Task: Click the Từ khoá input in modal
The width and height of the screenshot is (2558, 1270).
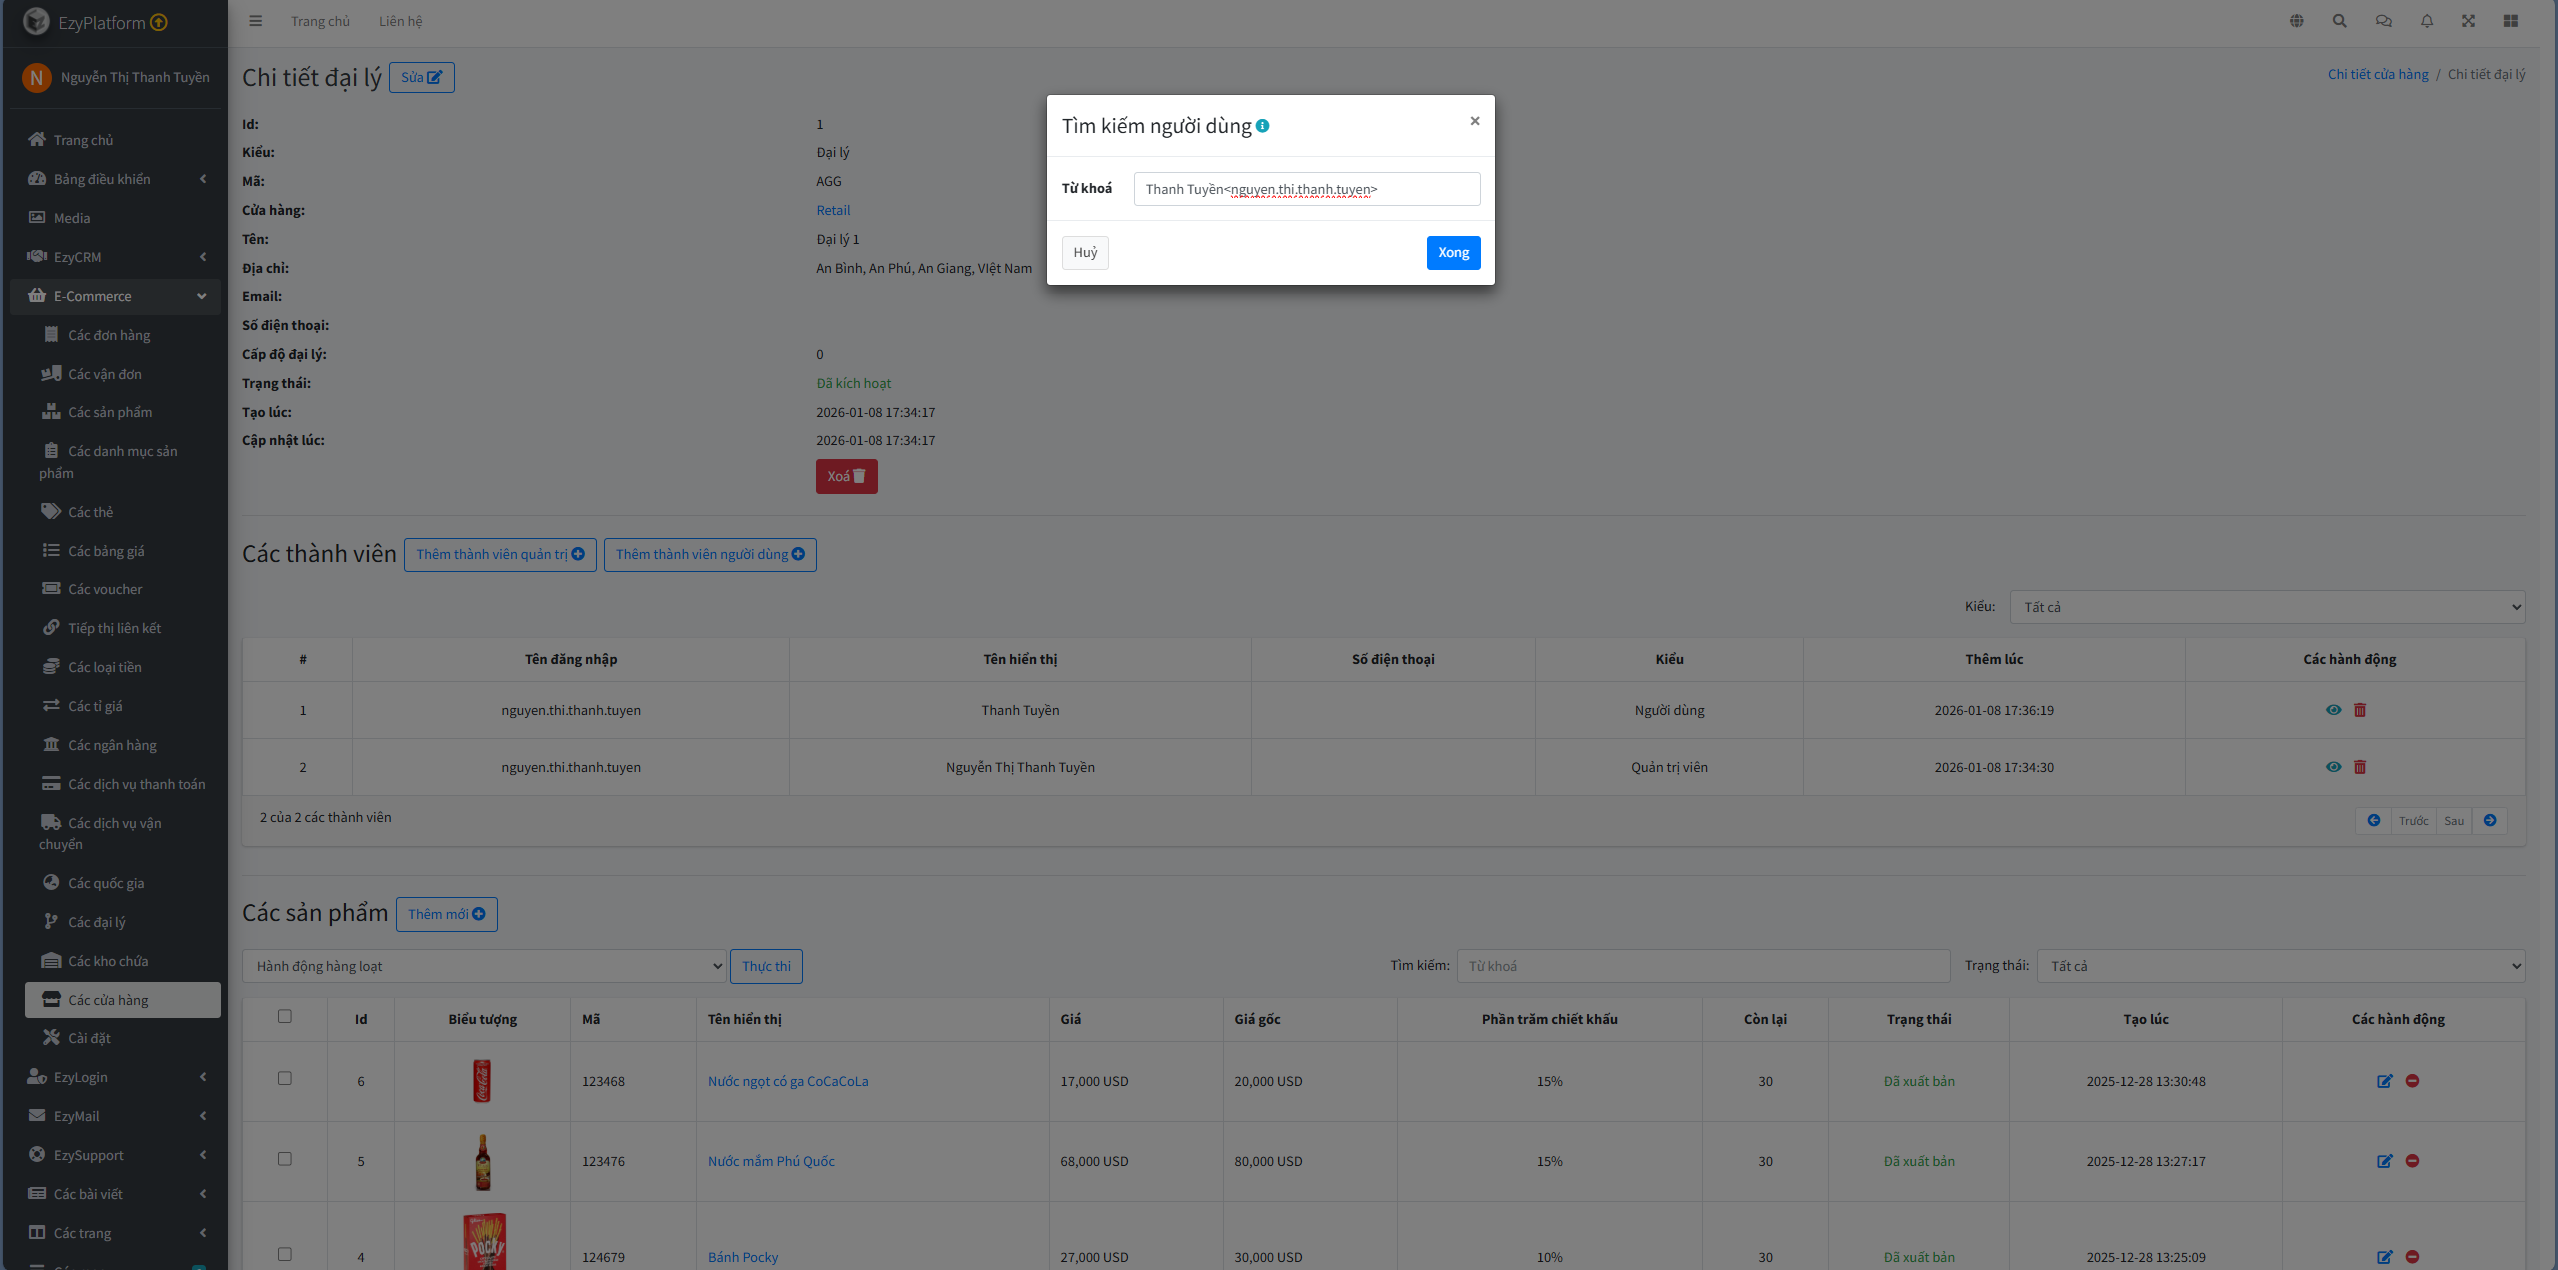Action: 1306,189
